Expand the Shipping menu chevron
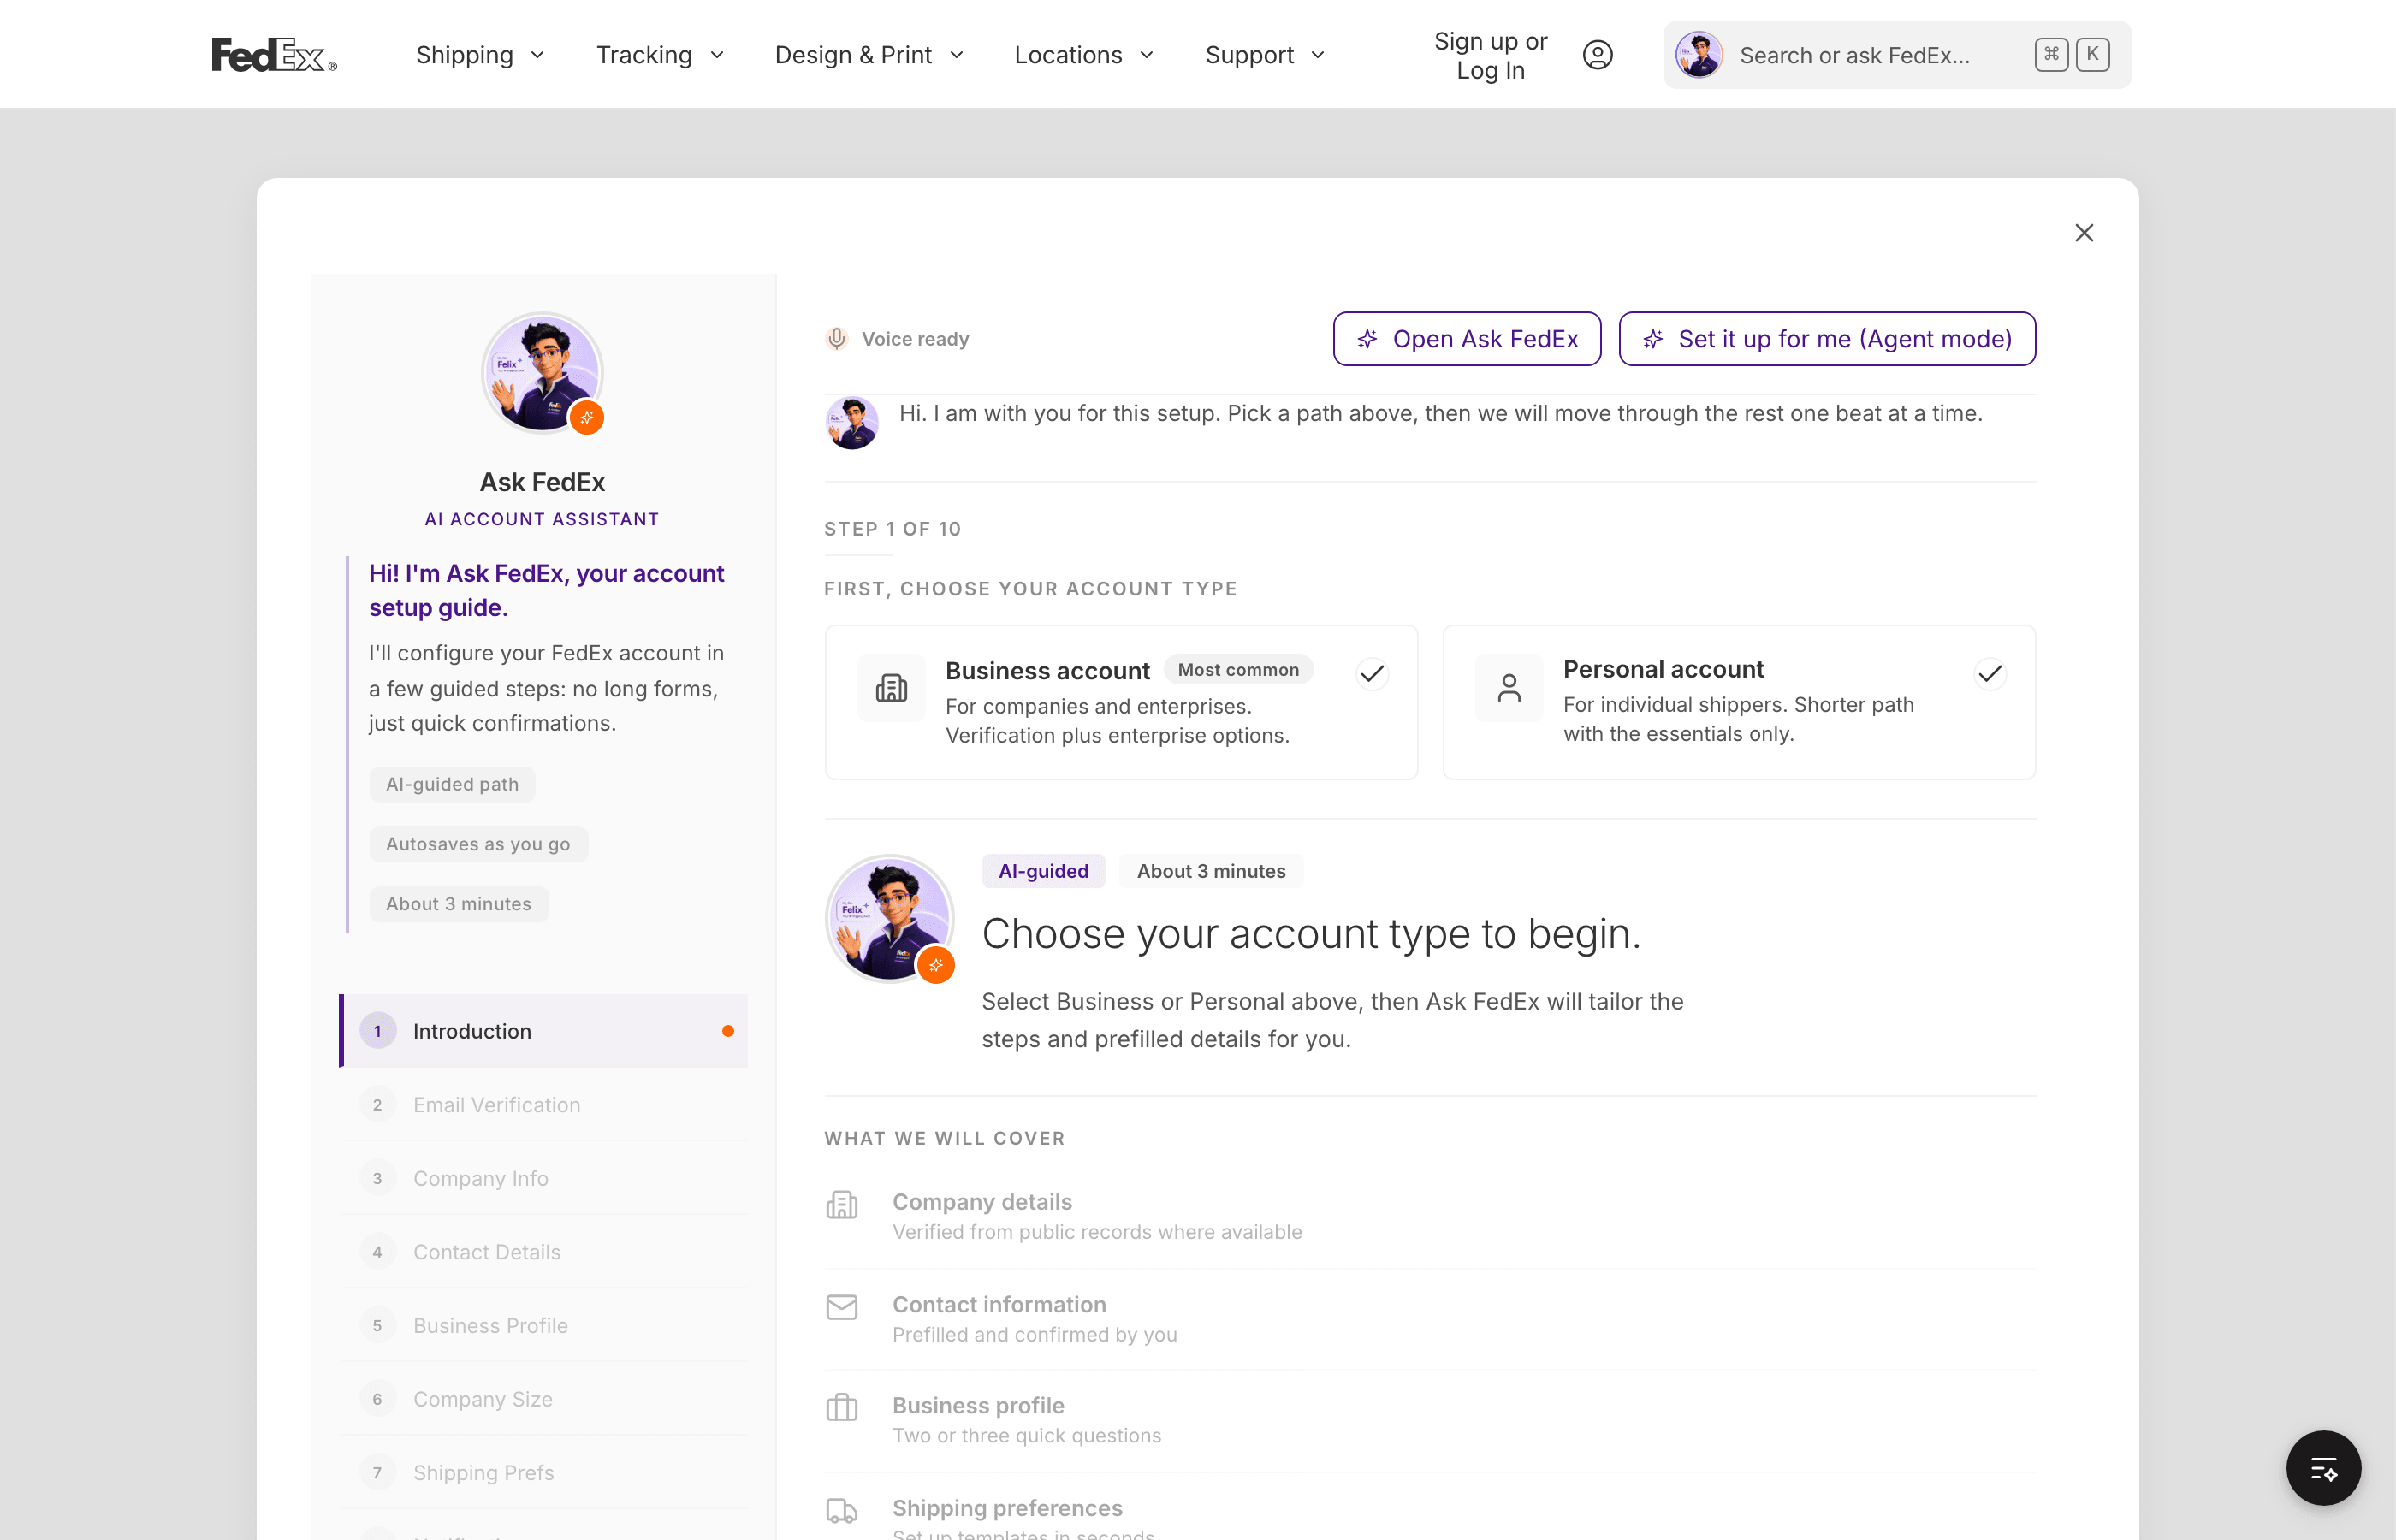Screen dimensions: 2396x1540 point(537,55)
